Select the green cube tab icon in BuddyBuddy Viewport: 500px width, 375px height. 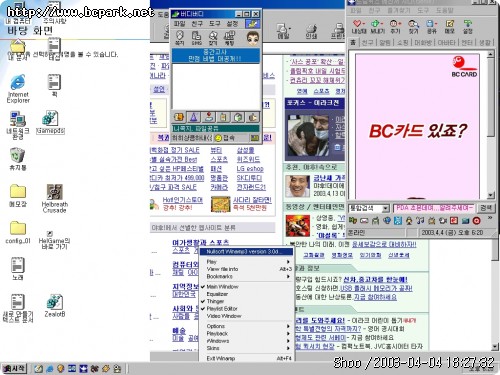pos(238,117)
